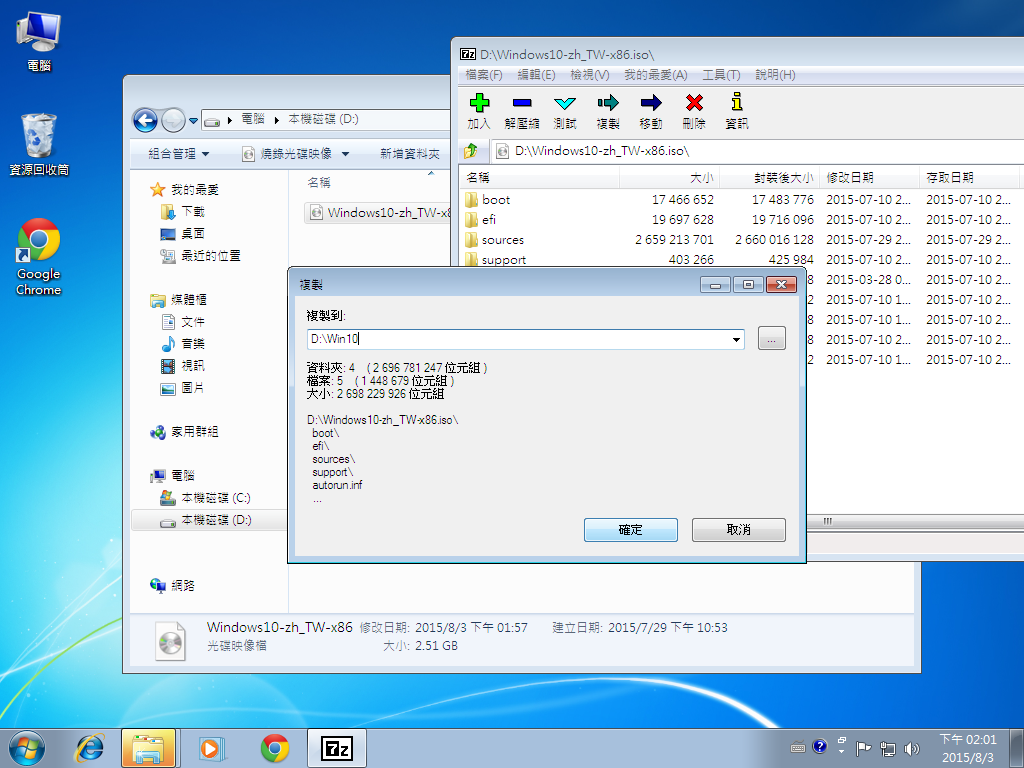
Task: Select Windows10-zh_TW-x86 file in Explorer
Action: [379, 213]
